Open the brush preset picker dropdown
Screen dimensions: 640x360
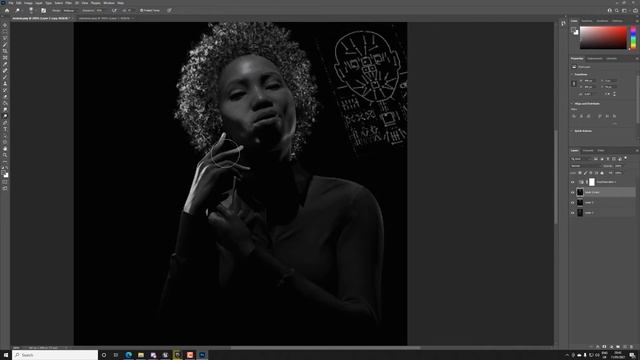click(31, 11)
